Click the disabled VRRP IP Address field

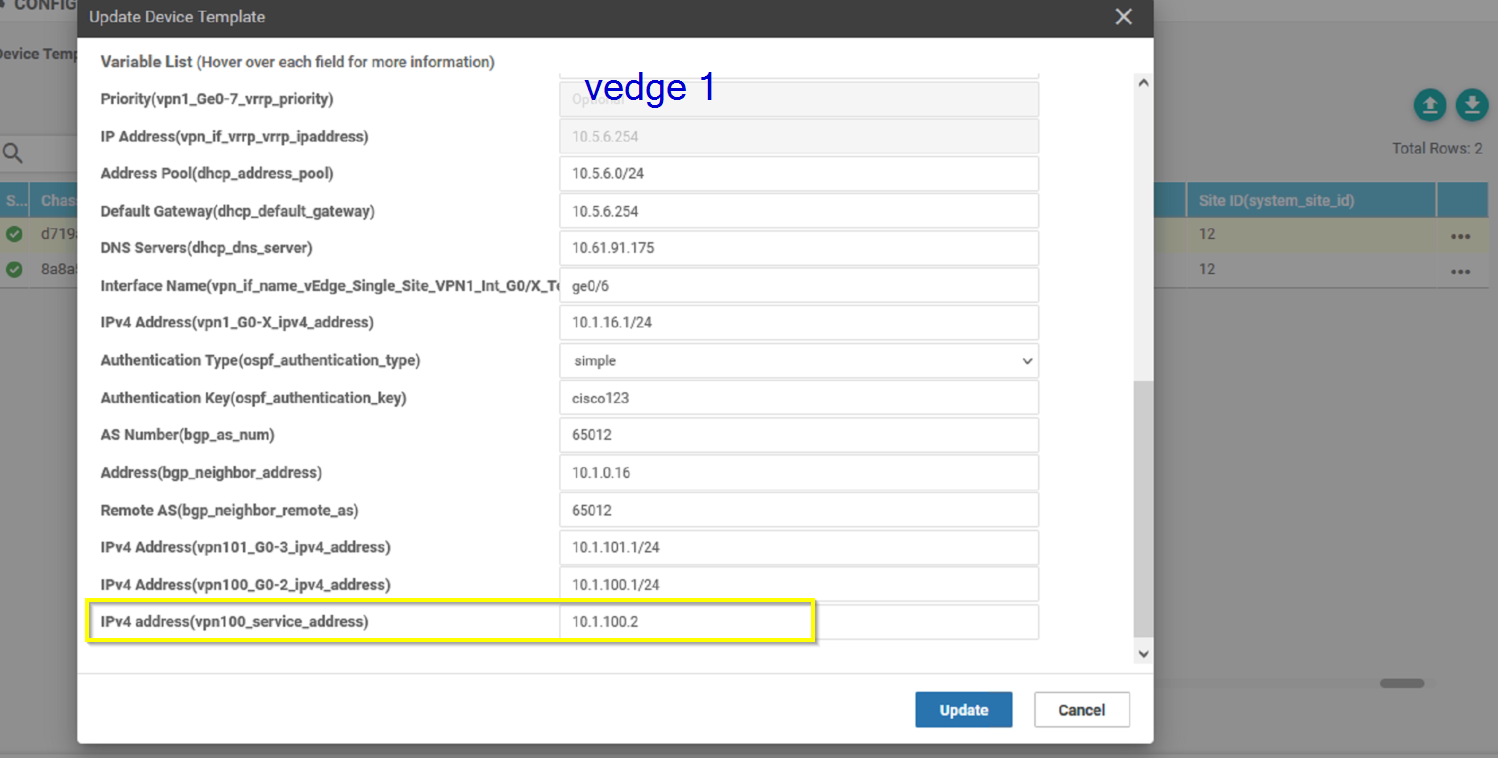(x=799, y=136)
